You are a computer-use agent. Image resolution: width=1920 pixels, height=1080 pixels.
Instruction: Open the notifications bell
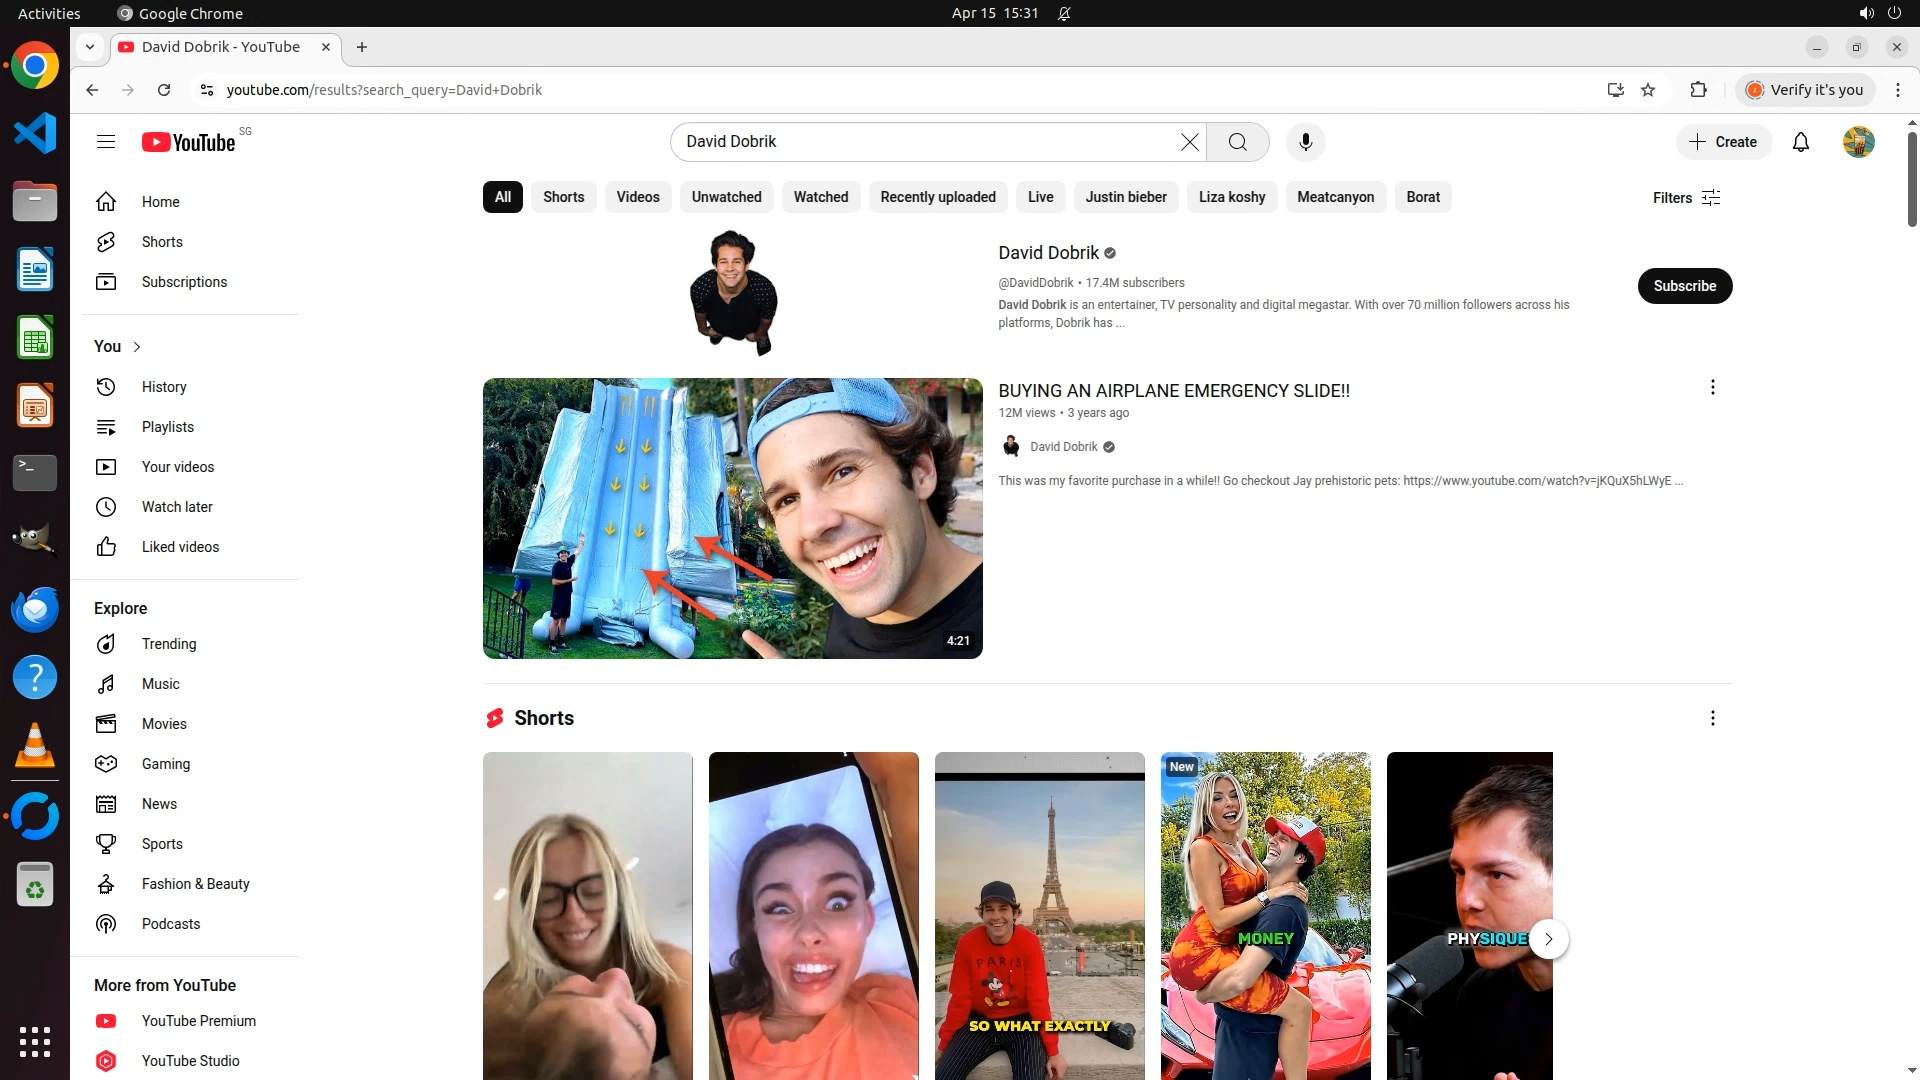coord(1800,142)
